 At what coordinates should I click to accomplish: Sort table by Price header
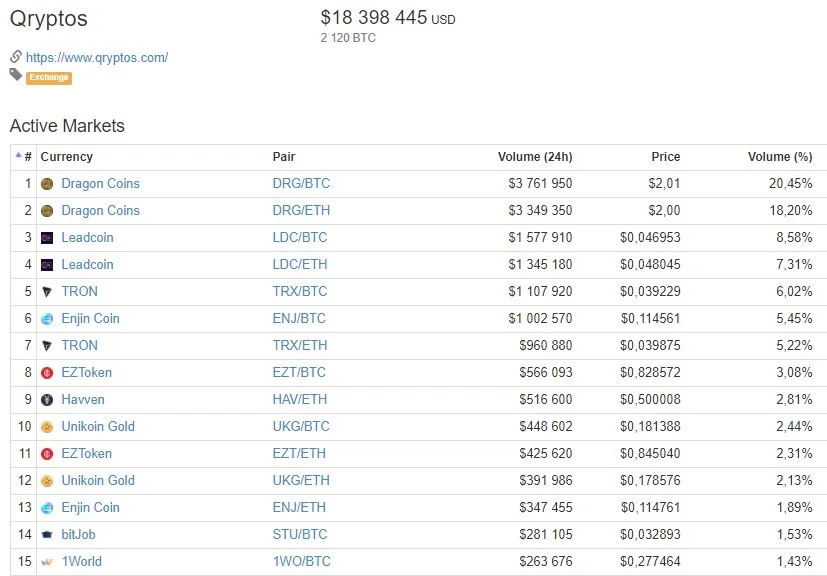666,157
